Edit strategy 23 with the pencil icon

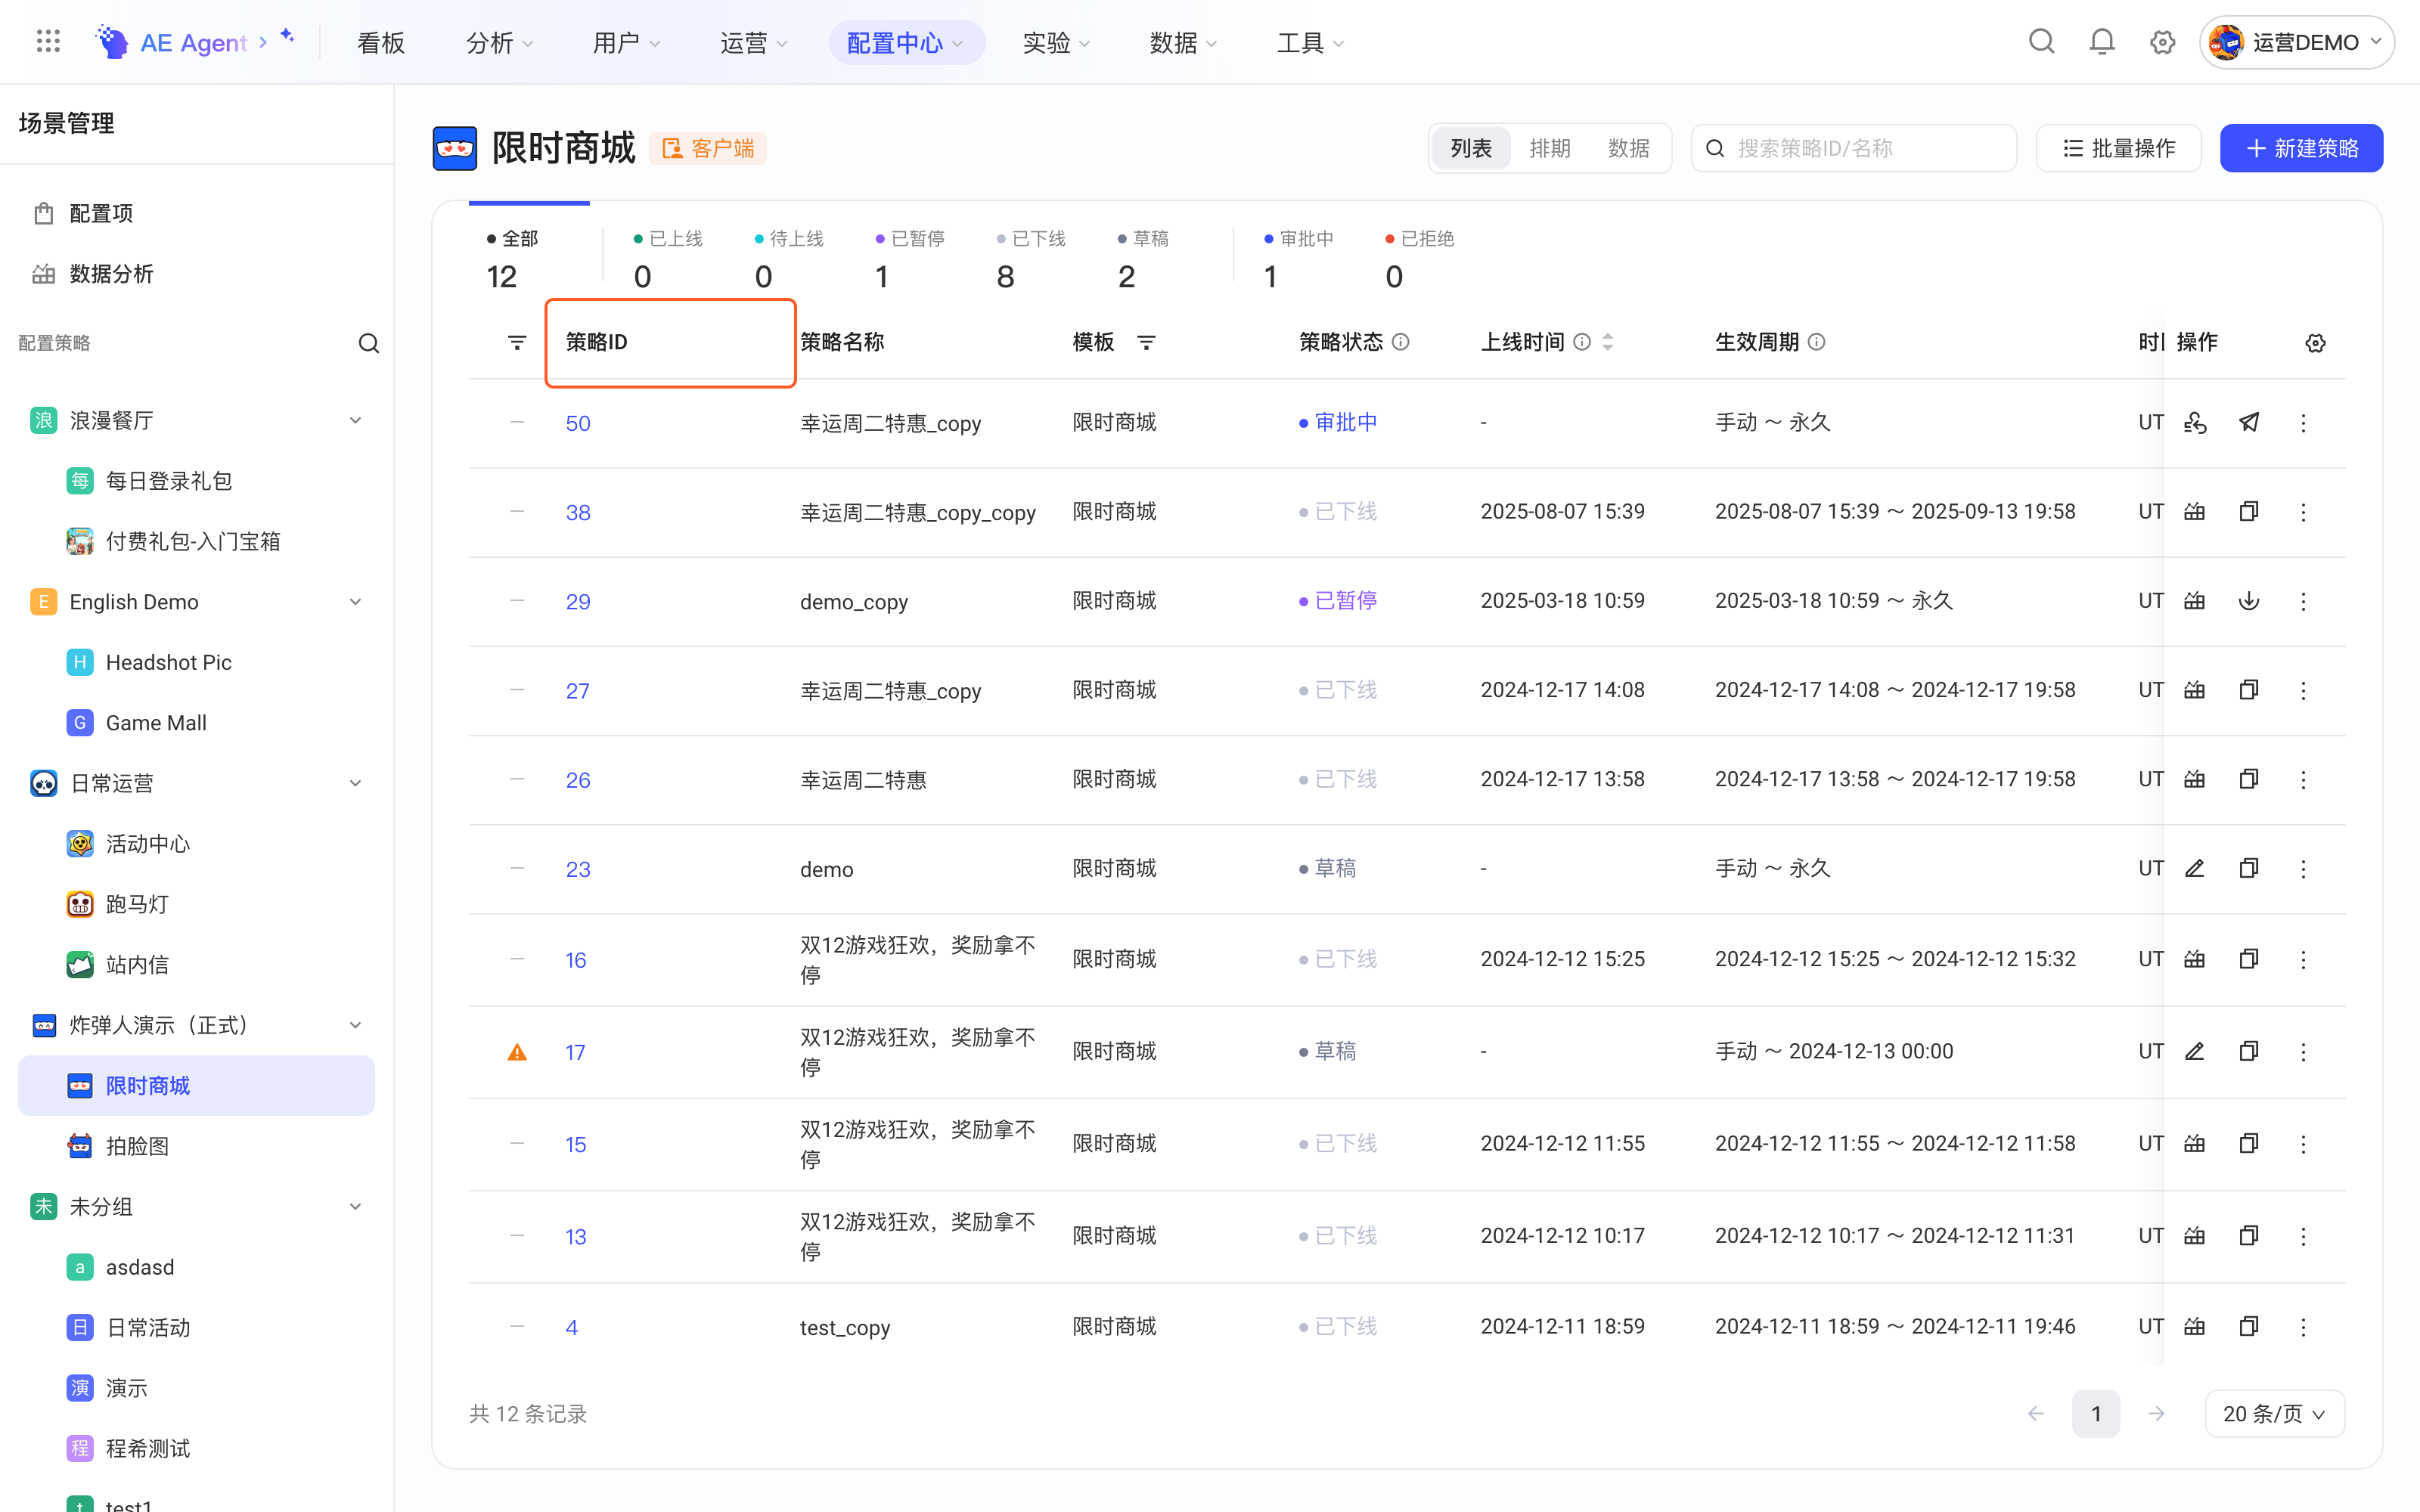point(2195,868)
